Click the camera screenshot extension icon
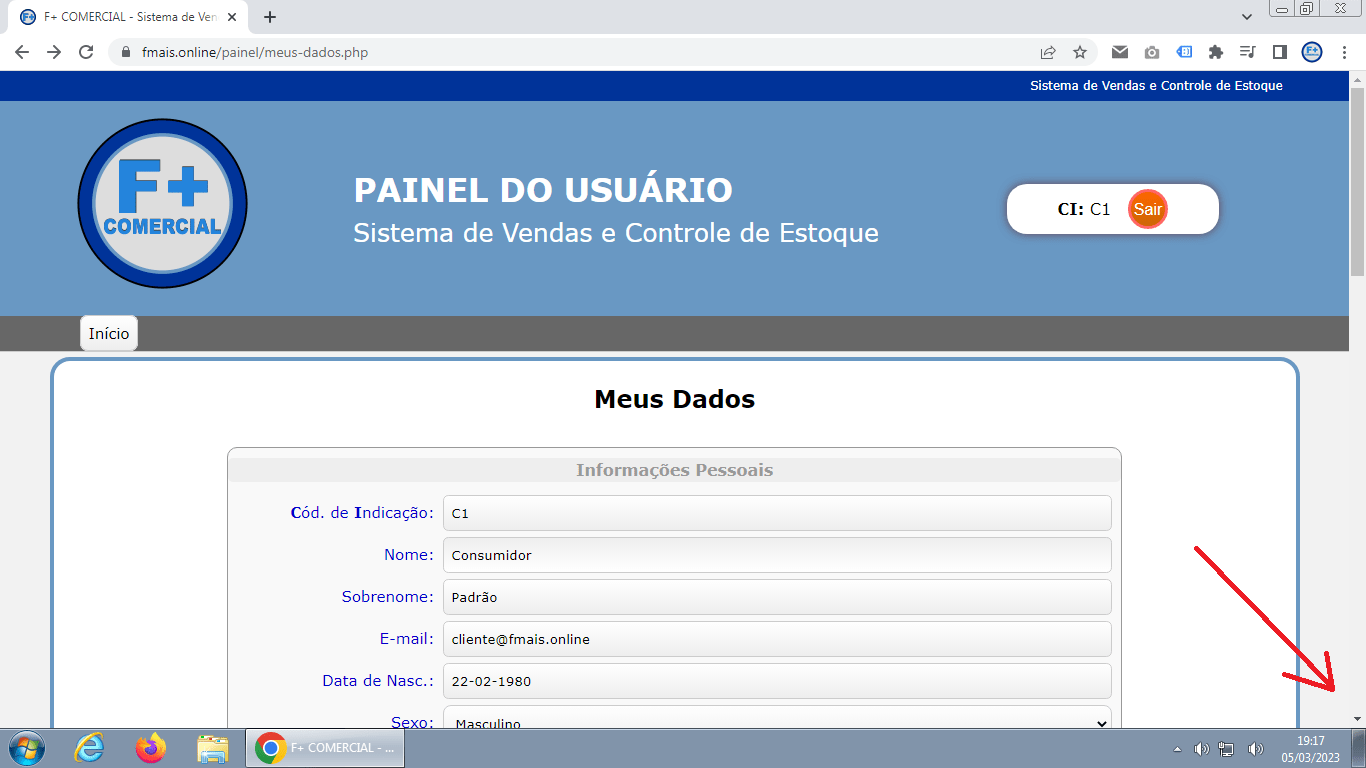 coord(1152,51)
